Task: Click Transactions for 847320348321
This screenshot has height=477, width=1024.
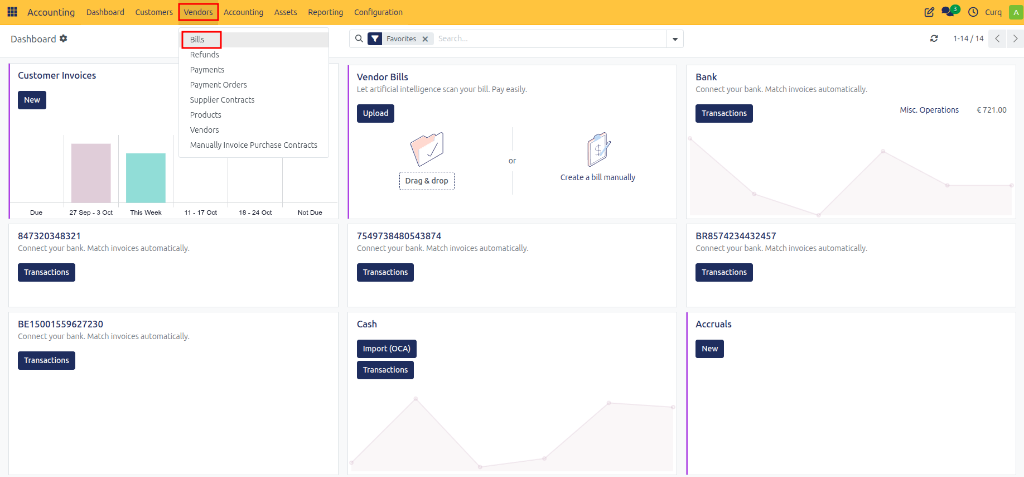Action: pos(46,272)
